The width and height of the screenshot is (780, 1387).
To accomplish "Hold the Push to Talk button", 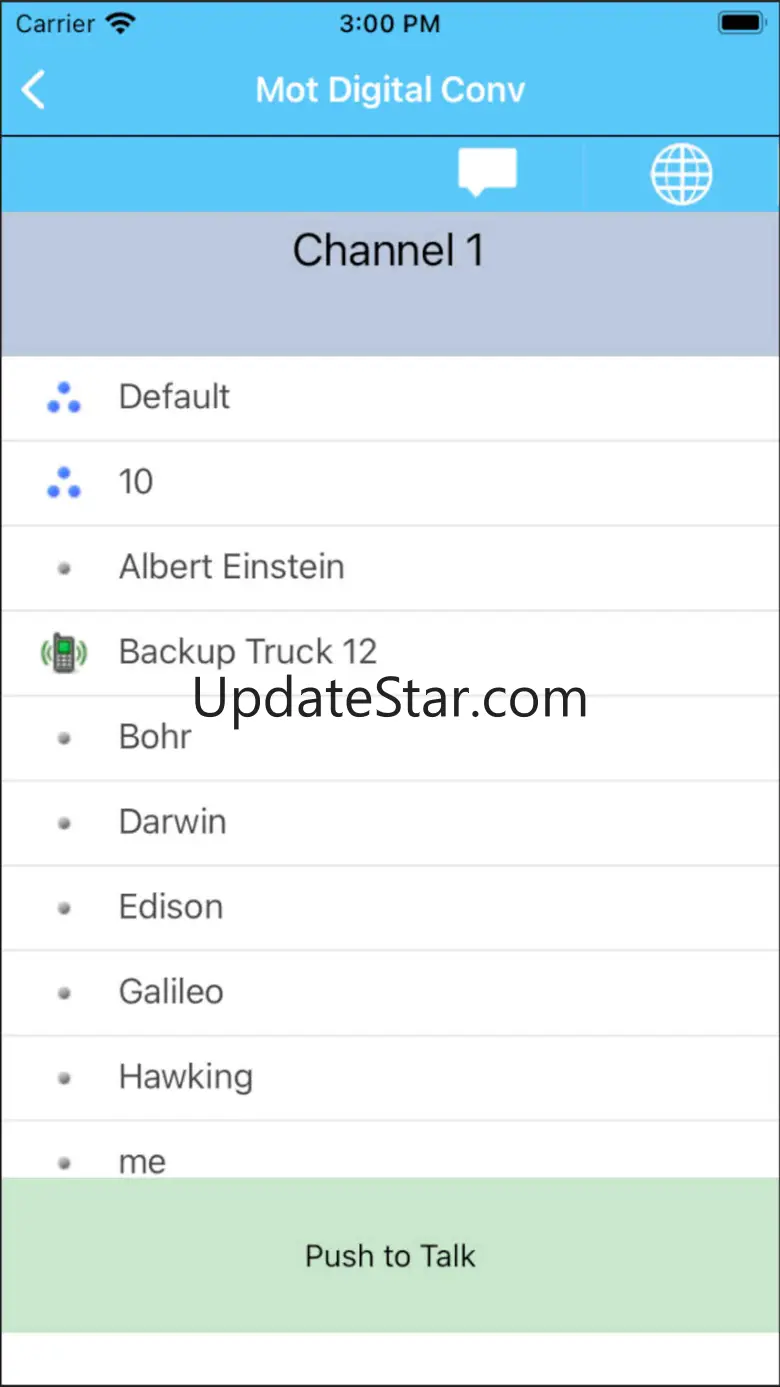I will tap(390, 1255).
